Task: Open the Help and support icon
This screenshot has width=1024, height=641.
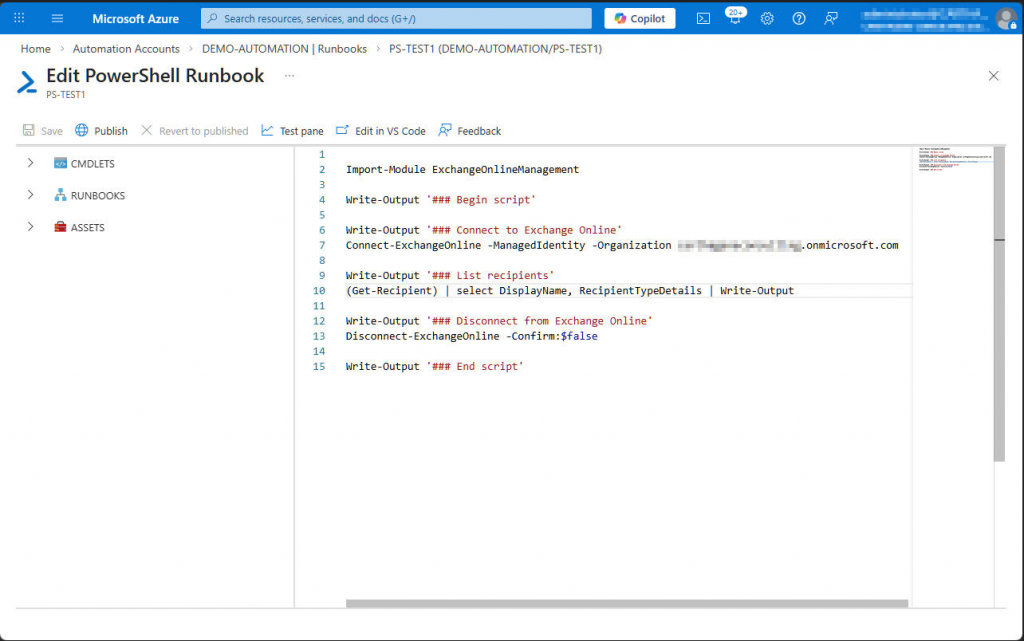Action: coord(798,18)
